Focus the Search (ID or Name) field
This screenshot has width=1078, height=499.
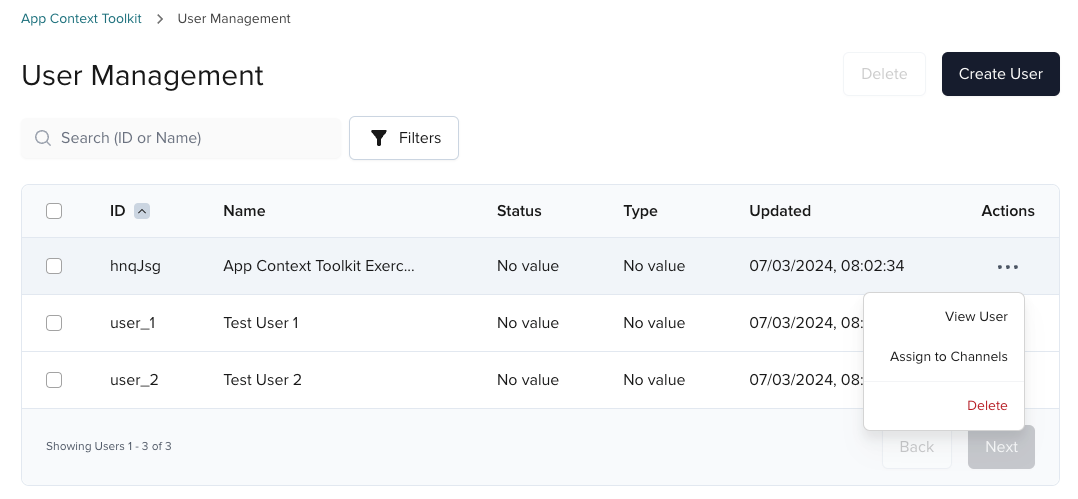pyautogui.click(x=181, y=138)
